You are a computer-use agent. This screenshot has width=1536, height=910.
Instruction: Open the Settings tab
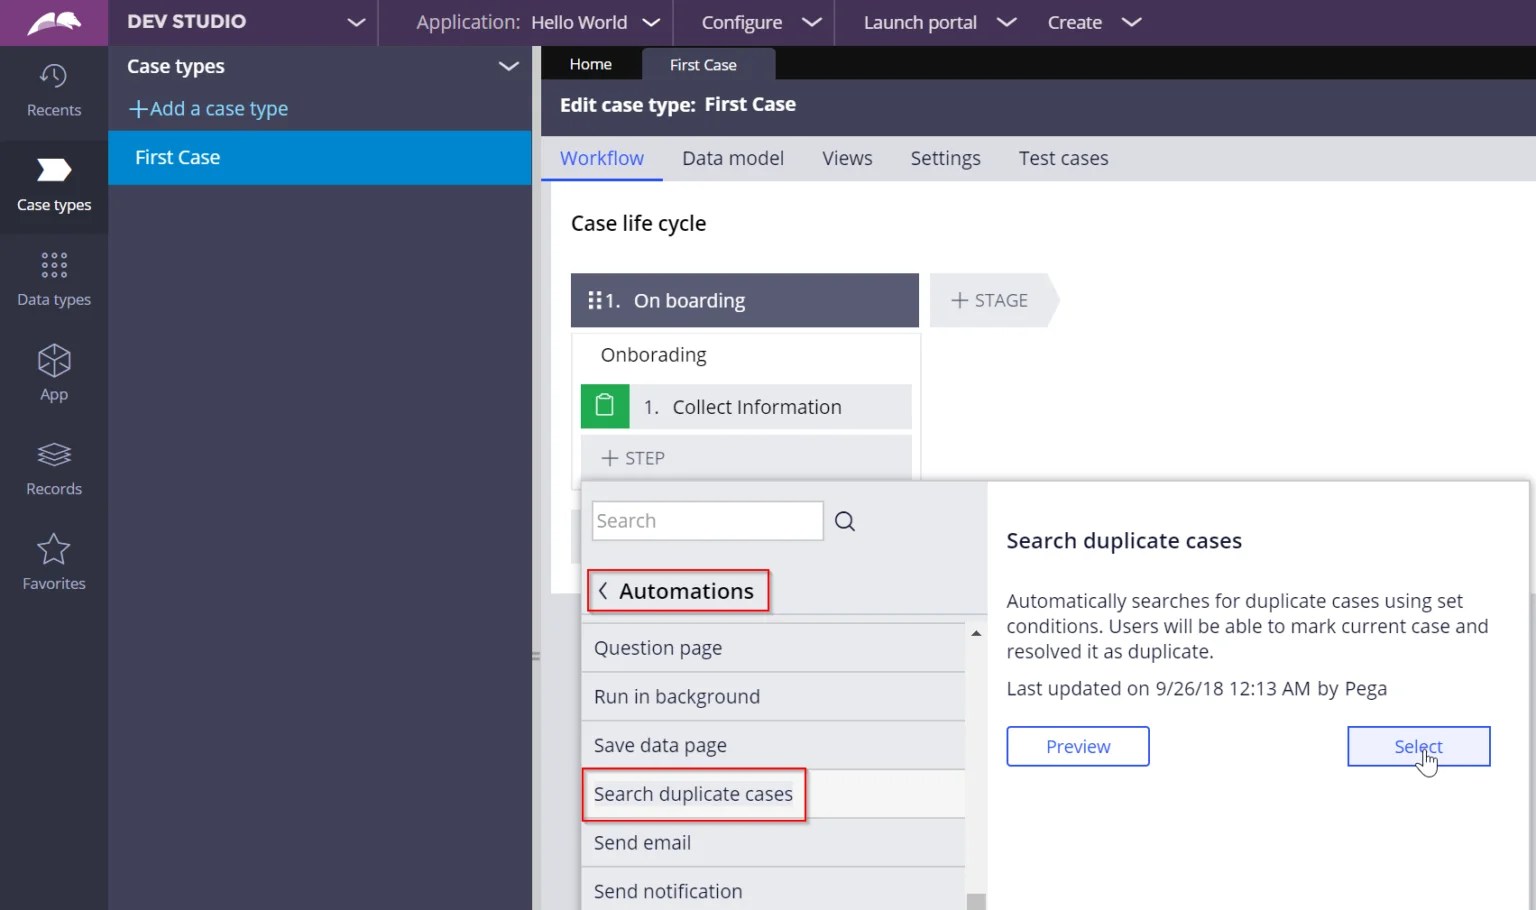click(945, 158)
